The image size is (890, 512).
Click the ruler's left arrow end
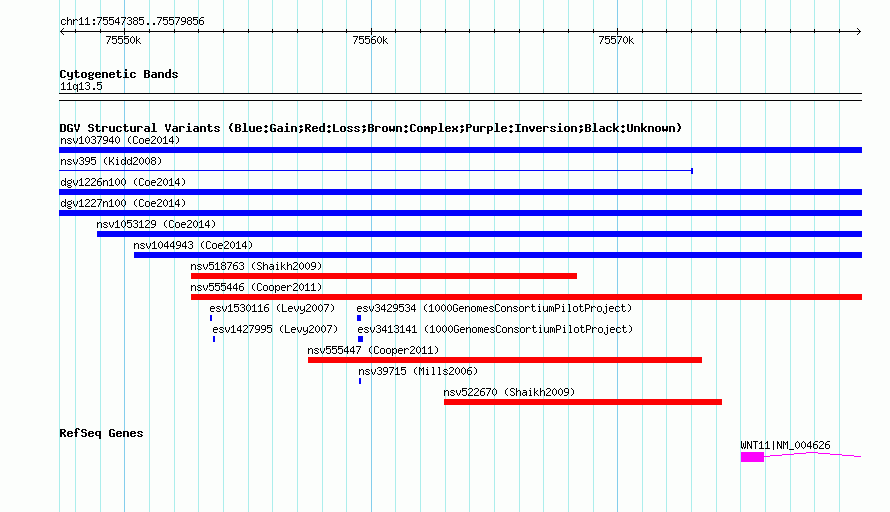(x=62, y=31)
